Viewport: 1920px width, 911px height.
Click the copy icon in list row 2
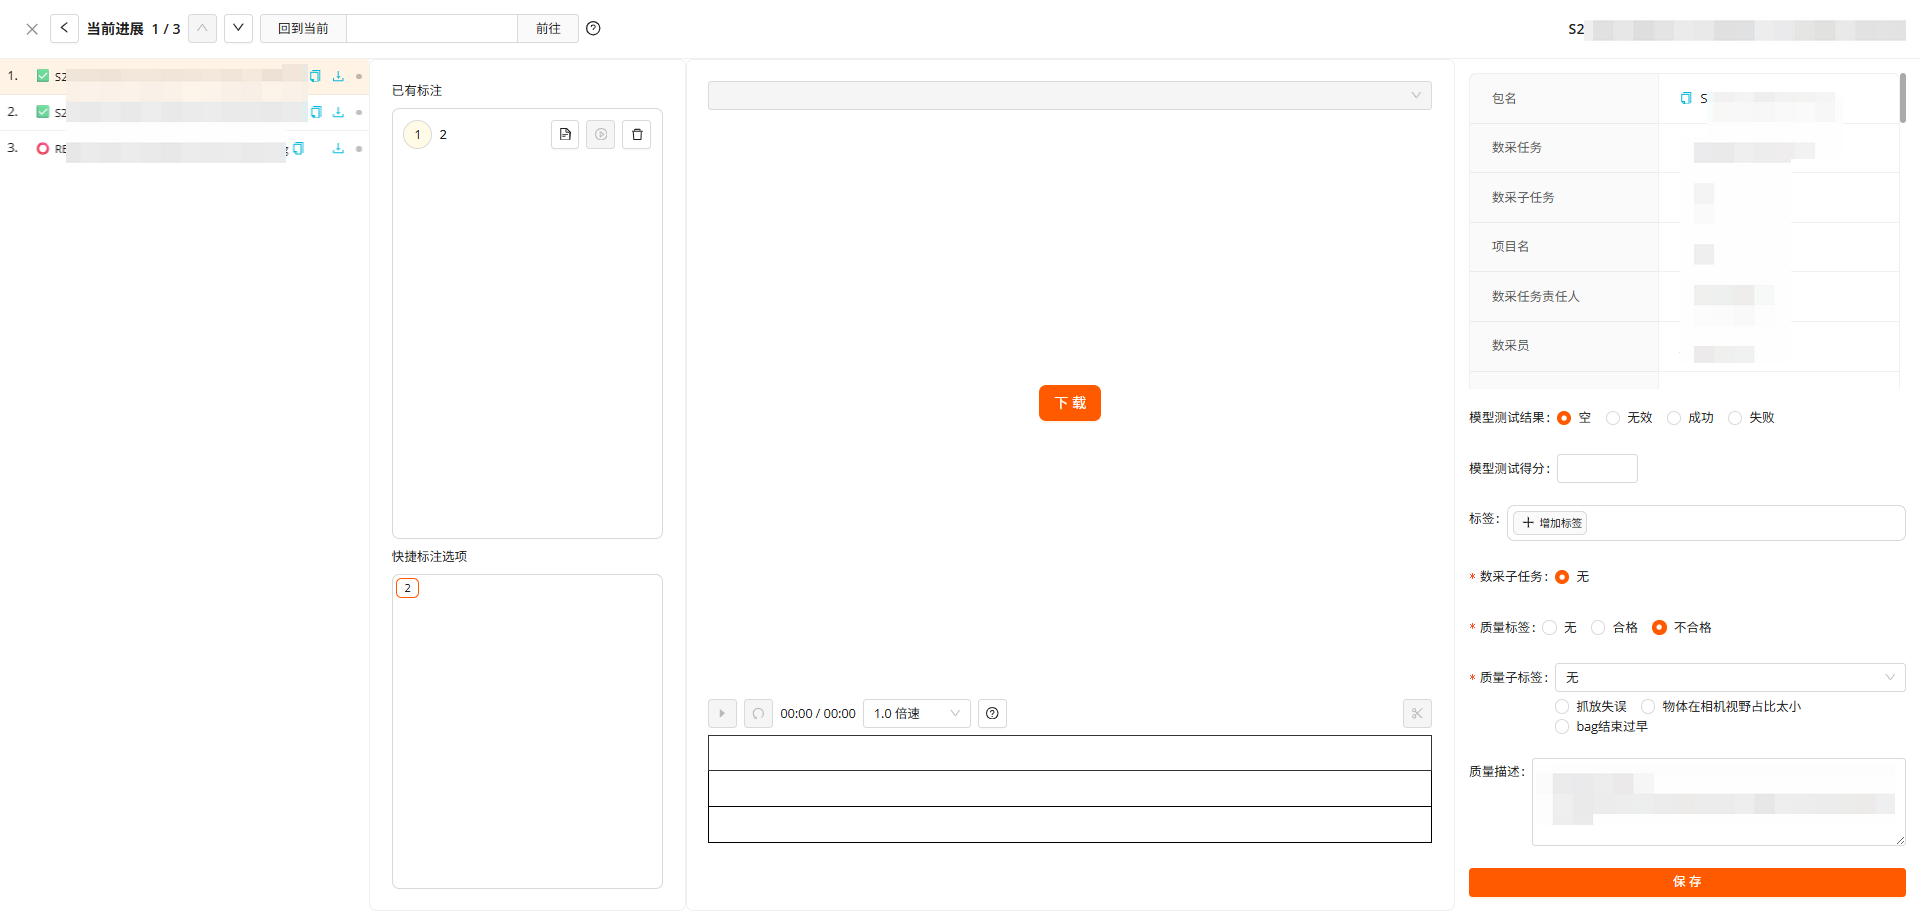click(x=316, y=112)
